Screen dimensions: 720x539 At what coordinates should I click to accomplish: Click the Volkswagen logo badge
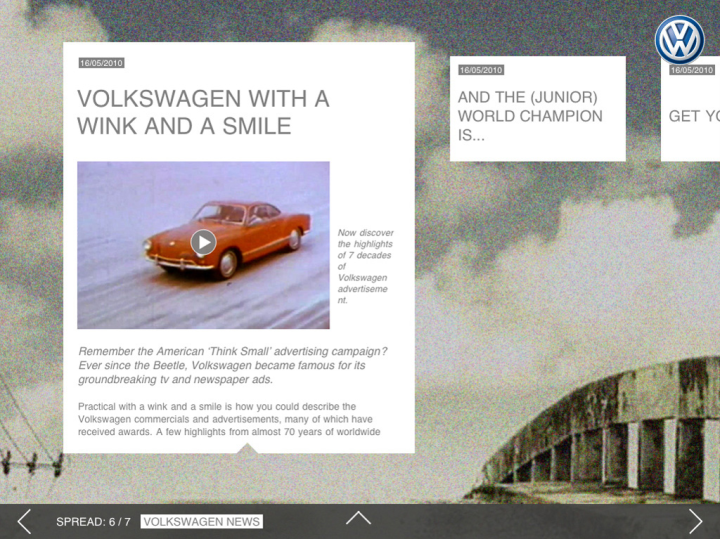tap(680, 40)
